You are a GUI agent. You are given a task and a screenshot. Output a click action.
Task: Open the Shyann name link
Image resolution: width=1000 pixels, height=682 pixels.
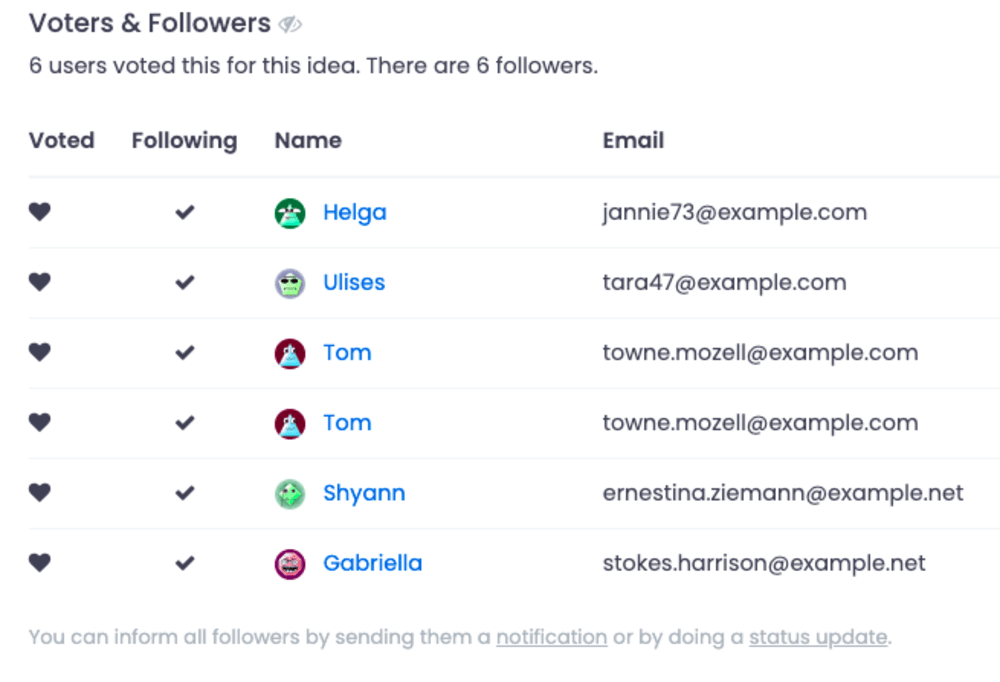click(363, 493)
